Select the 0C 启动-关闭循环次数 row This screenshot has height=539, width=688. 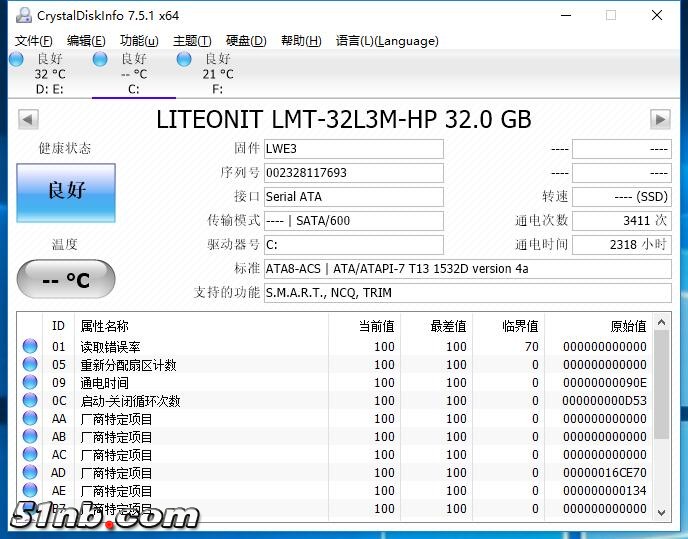pos(130,401)
